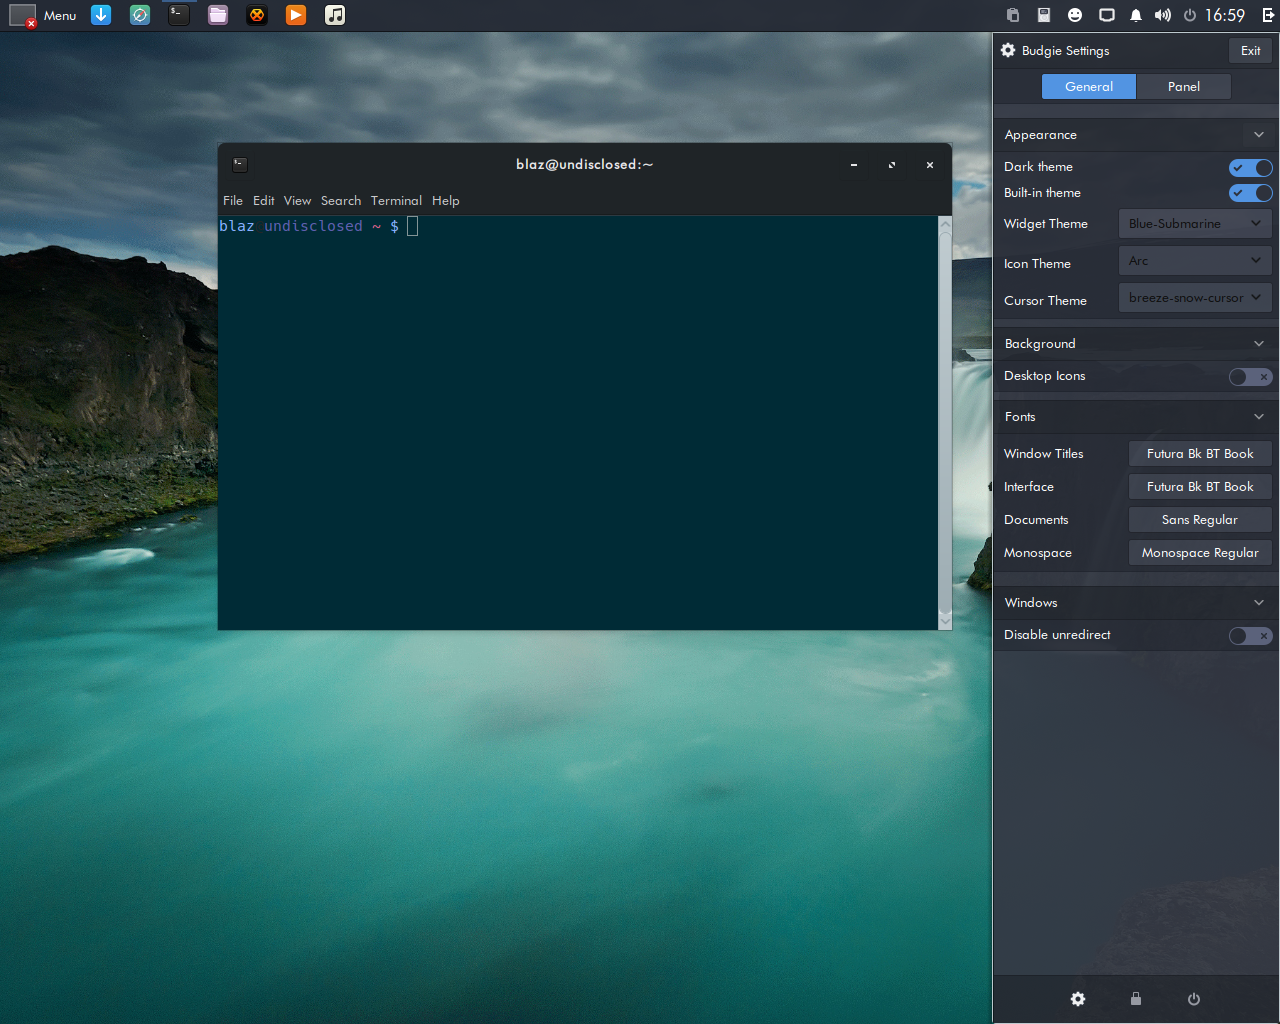Minimize the terminal window

pyautogui.click(x=854, y=165)
